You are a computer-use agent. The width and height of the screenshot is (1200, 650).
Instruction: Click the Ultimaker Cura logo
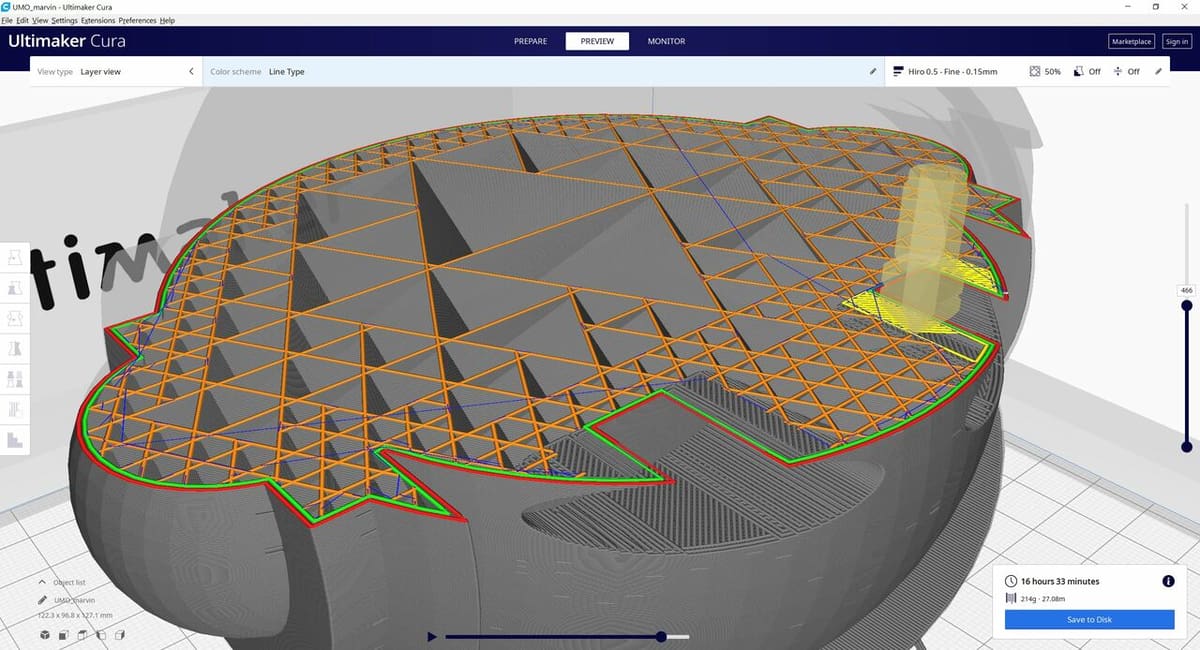[x=66, y=41]
